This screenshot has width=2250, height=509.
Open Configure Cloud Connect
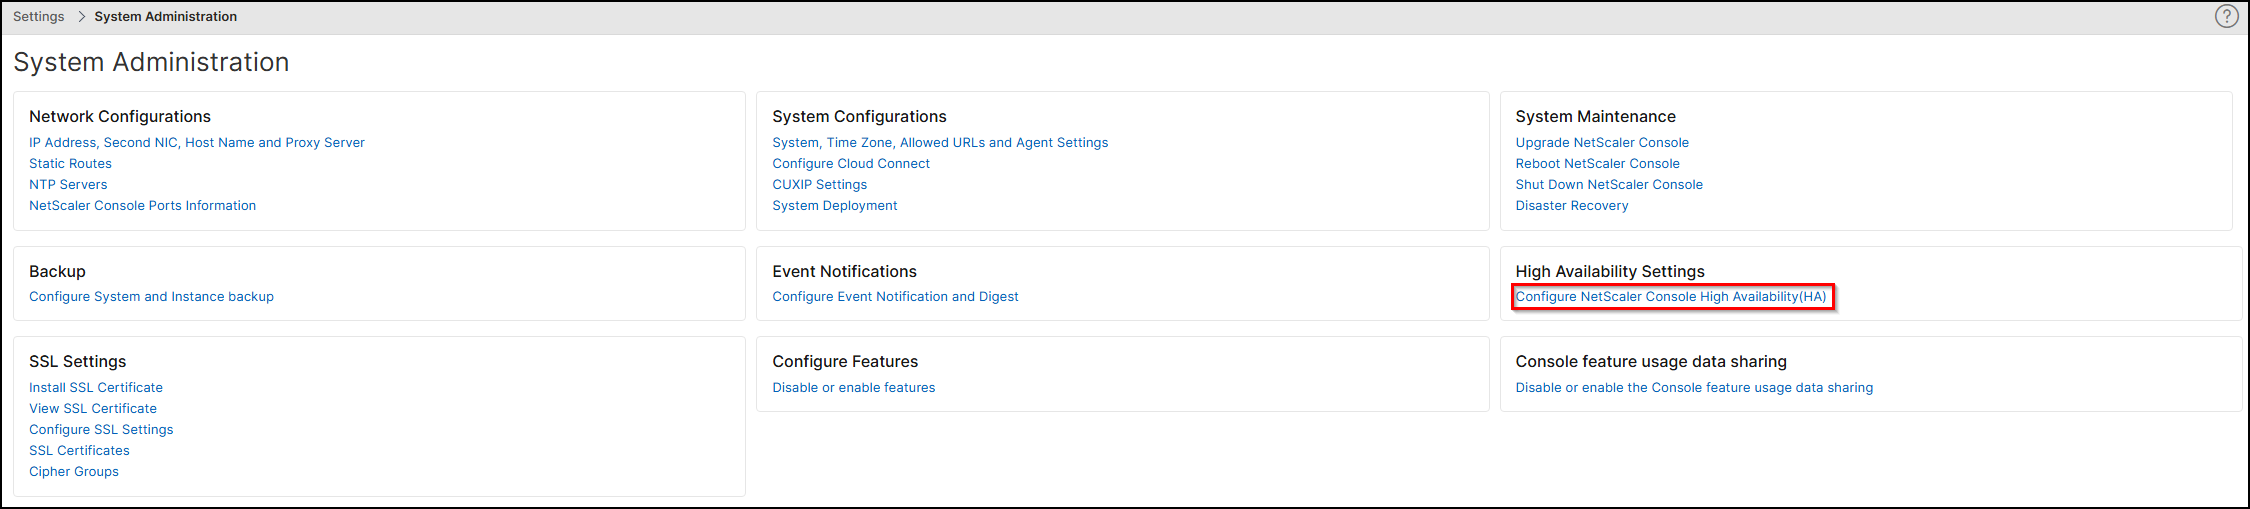click(851, 164)
